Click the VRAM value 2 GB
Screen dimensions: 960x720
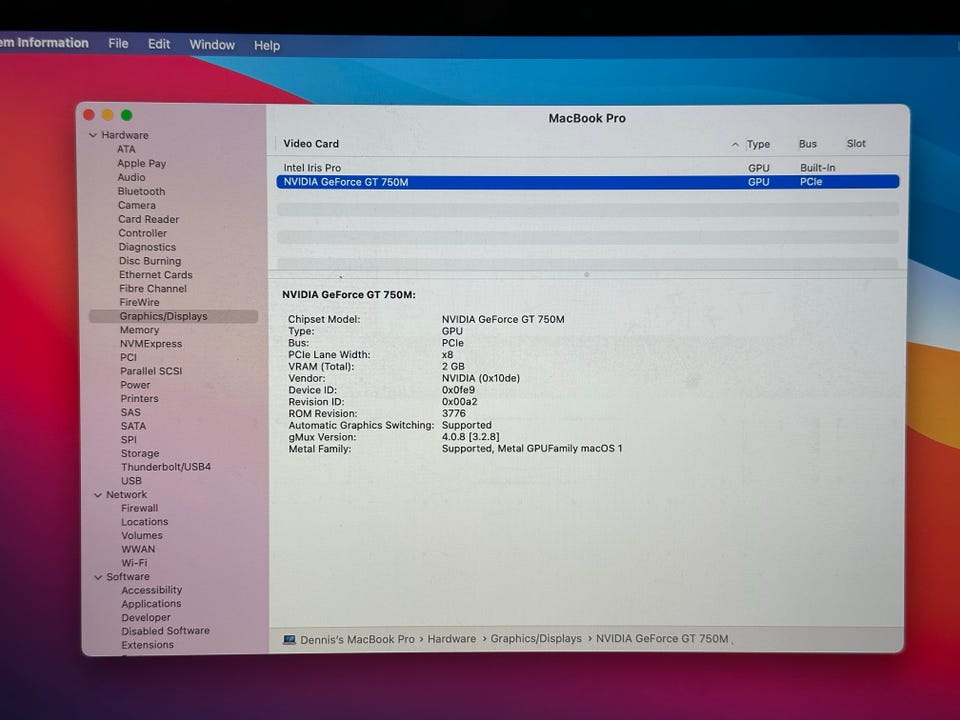(x=453, y=367)
